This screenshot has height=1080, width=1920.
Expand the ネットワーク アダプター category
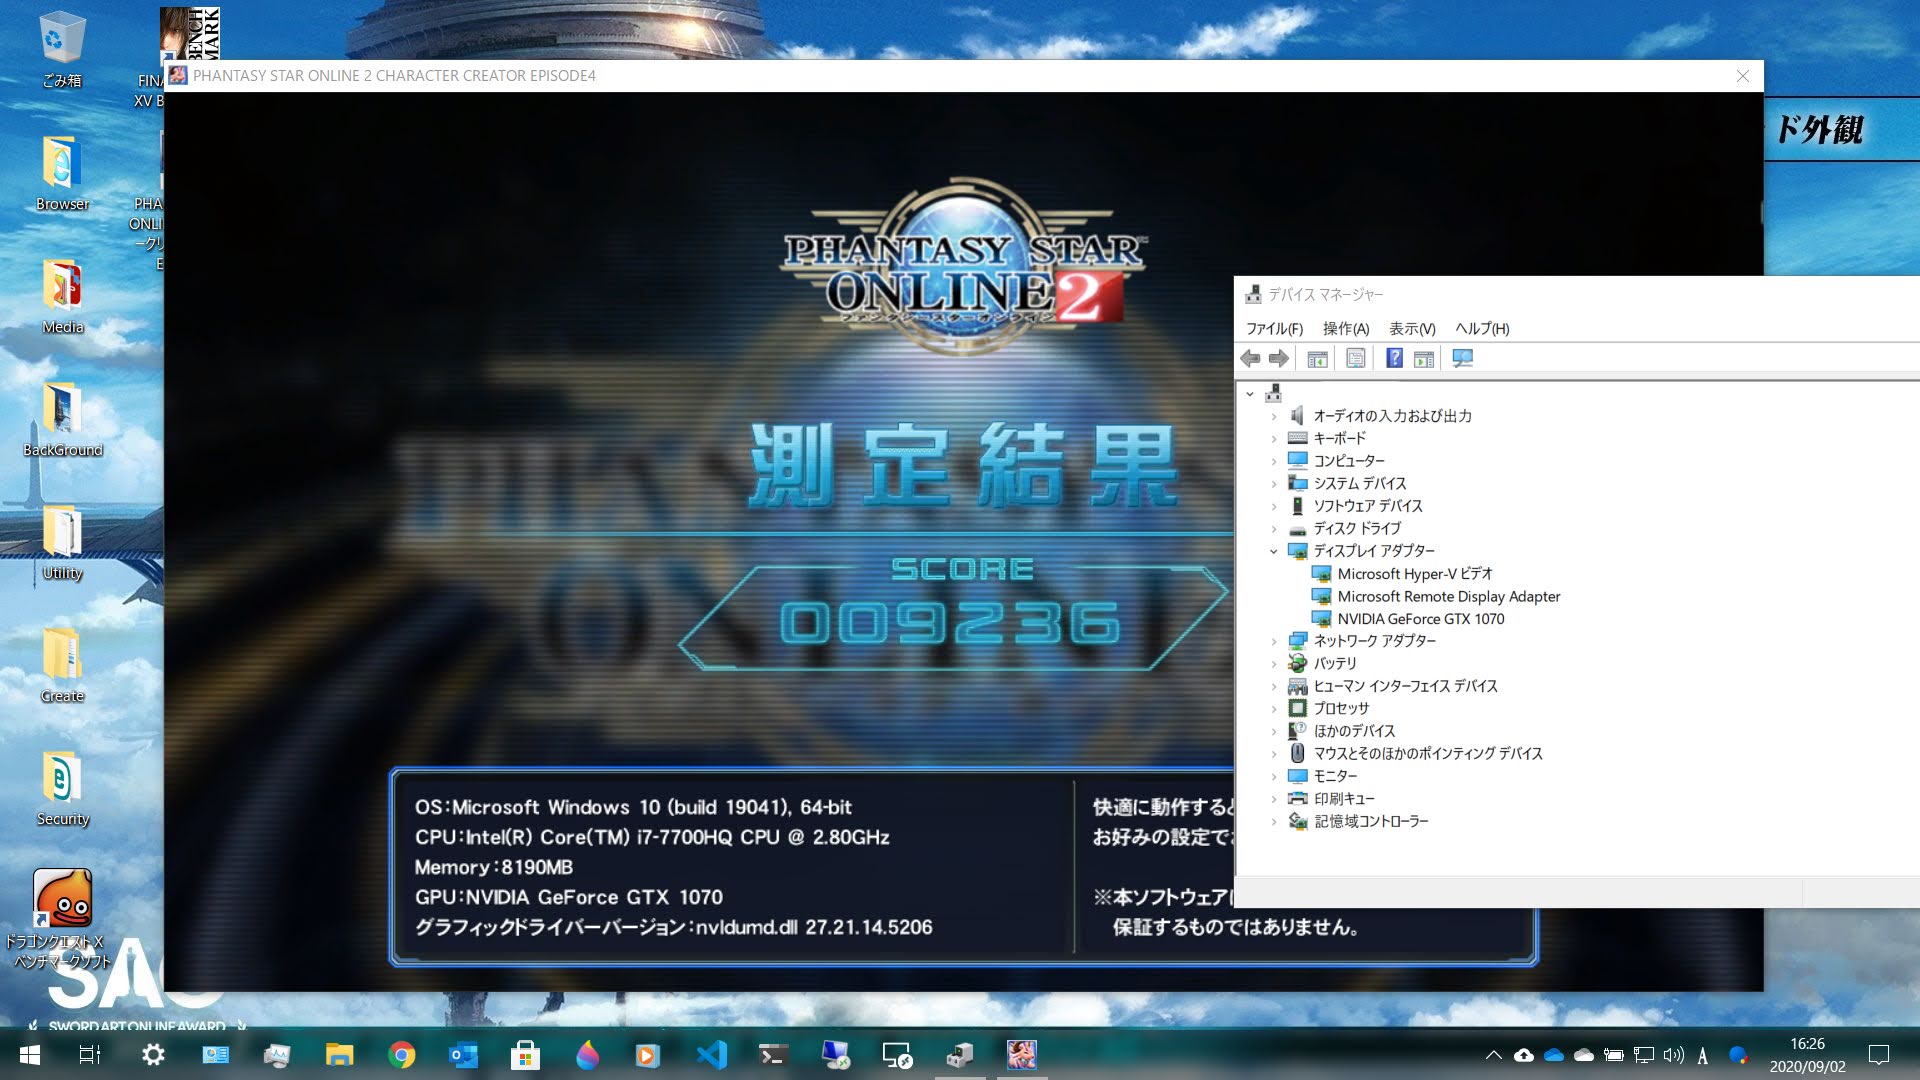tap(1273, 641)
